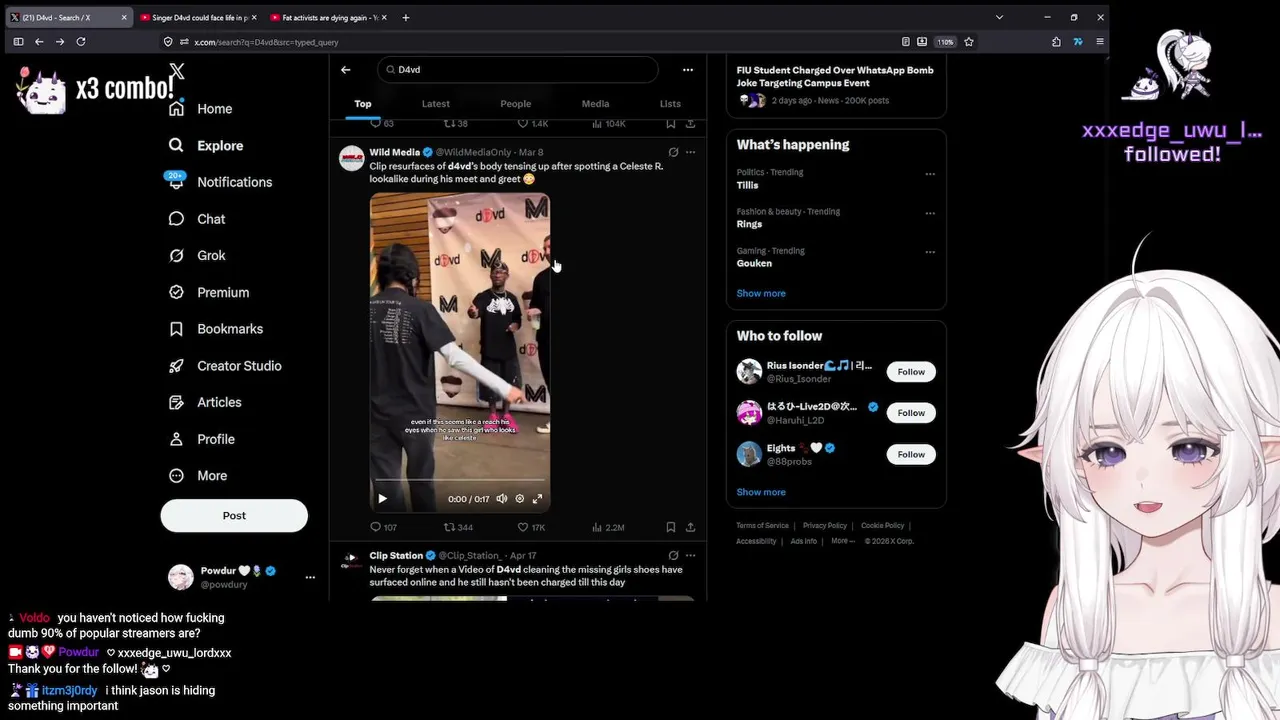The width and height of the screenshot is (1280, 720).
Task: Share the Wild Media post
Action: pyautogui.click(x=690, y=527)
